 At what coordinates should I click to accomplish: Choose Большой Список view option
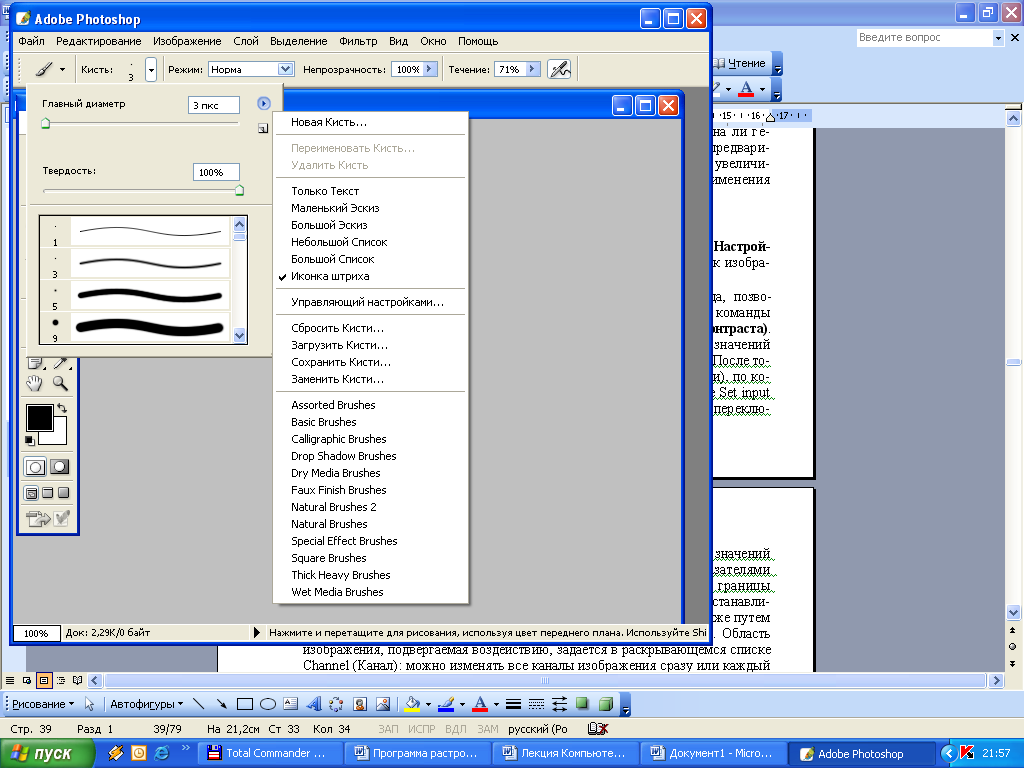pos(370,259)
